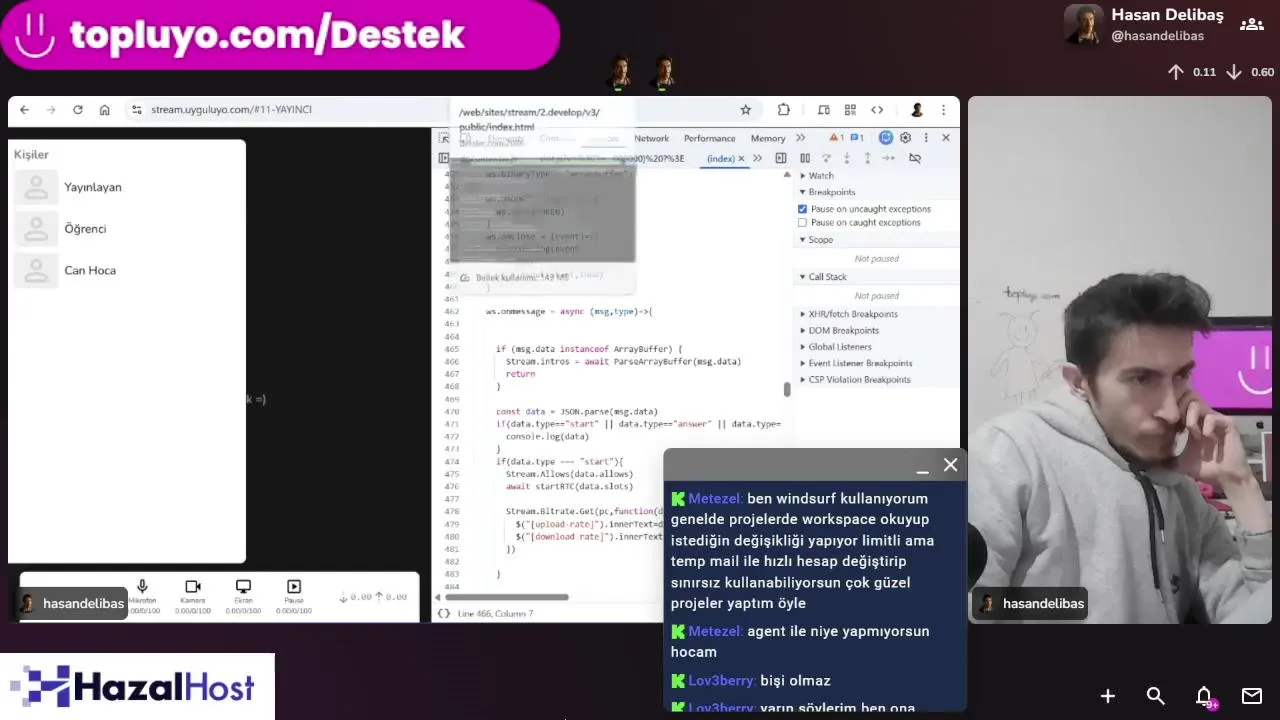The width and height of the screenshot is (1280, 720).
Task: Pause script execution in the debugger
Action: coord(805,158)
